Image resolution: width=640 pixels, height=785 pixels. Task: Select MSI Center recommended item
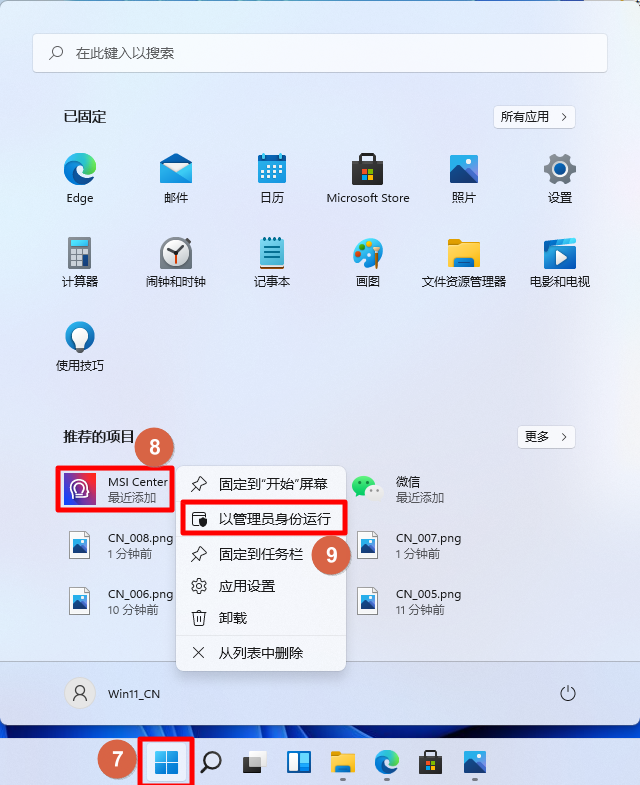[115, 489]
